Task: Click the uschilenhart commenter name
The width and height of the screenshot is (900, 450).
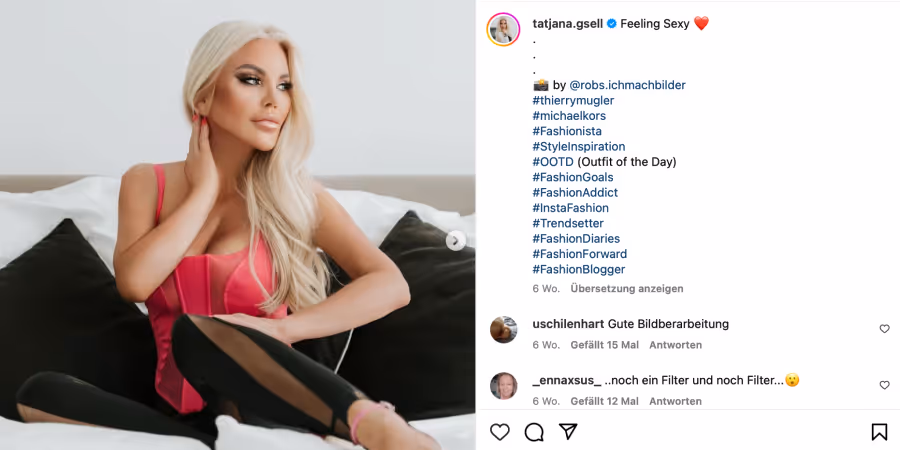Action: 568,324
